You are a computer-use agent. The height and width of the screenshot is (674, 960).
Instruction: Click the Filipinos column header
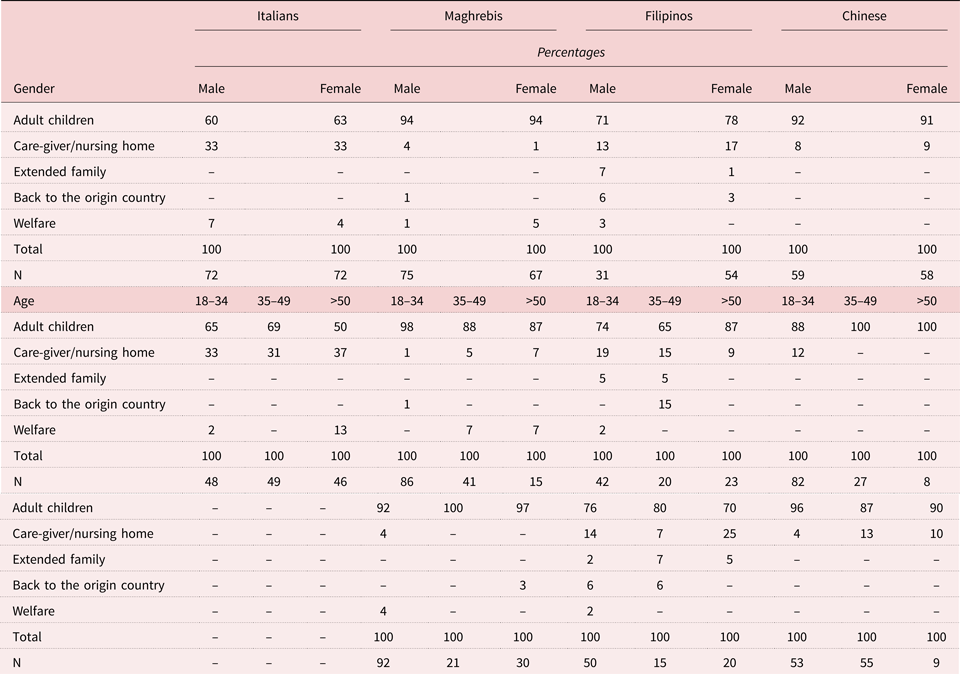[668, 16]
